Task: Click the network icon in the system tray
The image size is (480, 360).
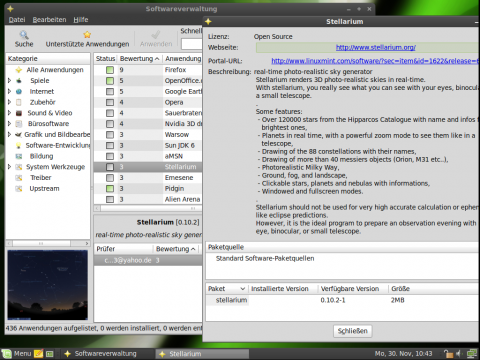Action: 472,354
